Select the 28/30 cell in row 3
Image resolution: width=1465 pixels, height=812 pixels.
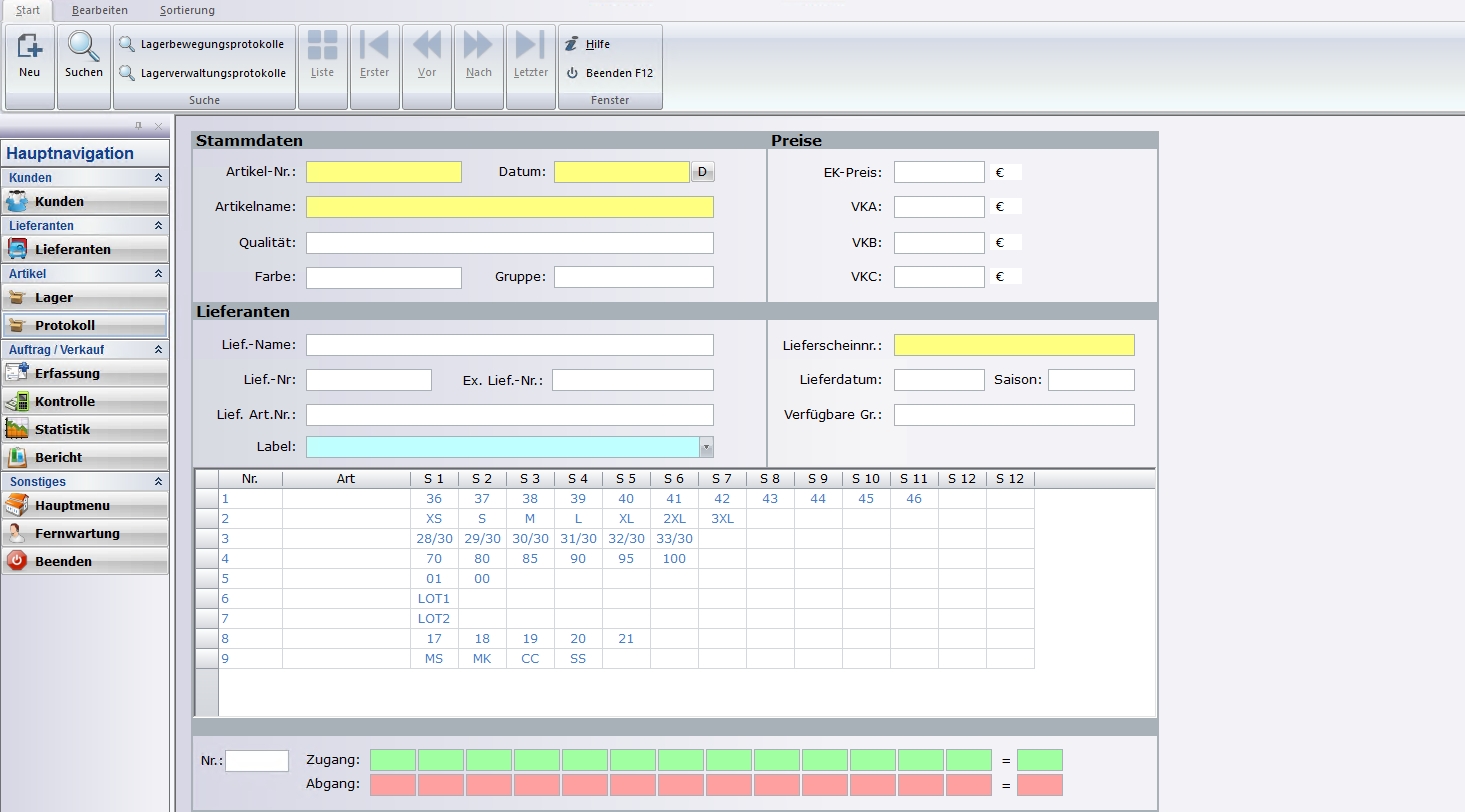pyautogui.click(x=434, y=539)
